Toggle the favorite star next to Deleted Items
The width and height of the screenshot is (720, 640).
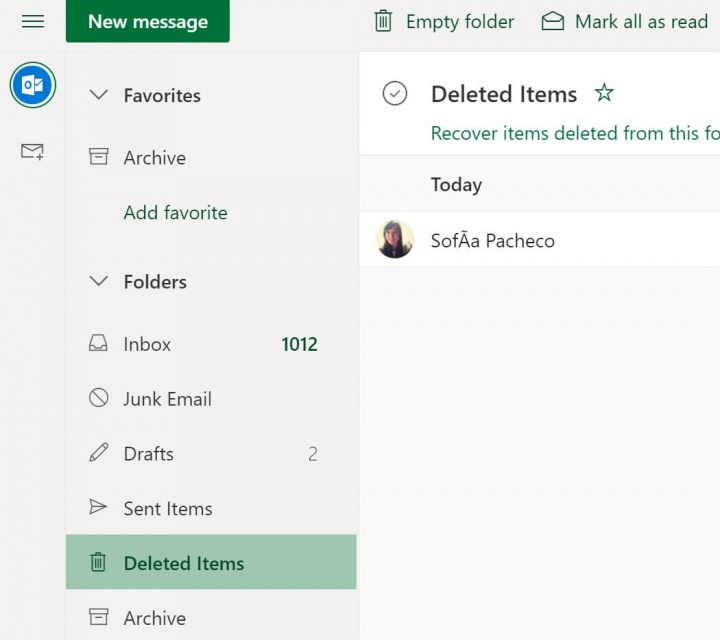click(604, 92)
